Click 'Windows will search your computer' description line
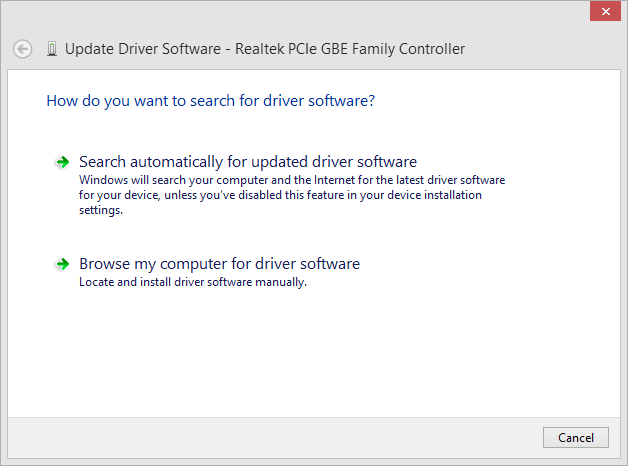This screenshot has height=466, width=628. click(x=291, y=180)
